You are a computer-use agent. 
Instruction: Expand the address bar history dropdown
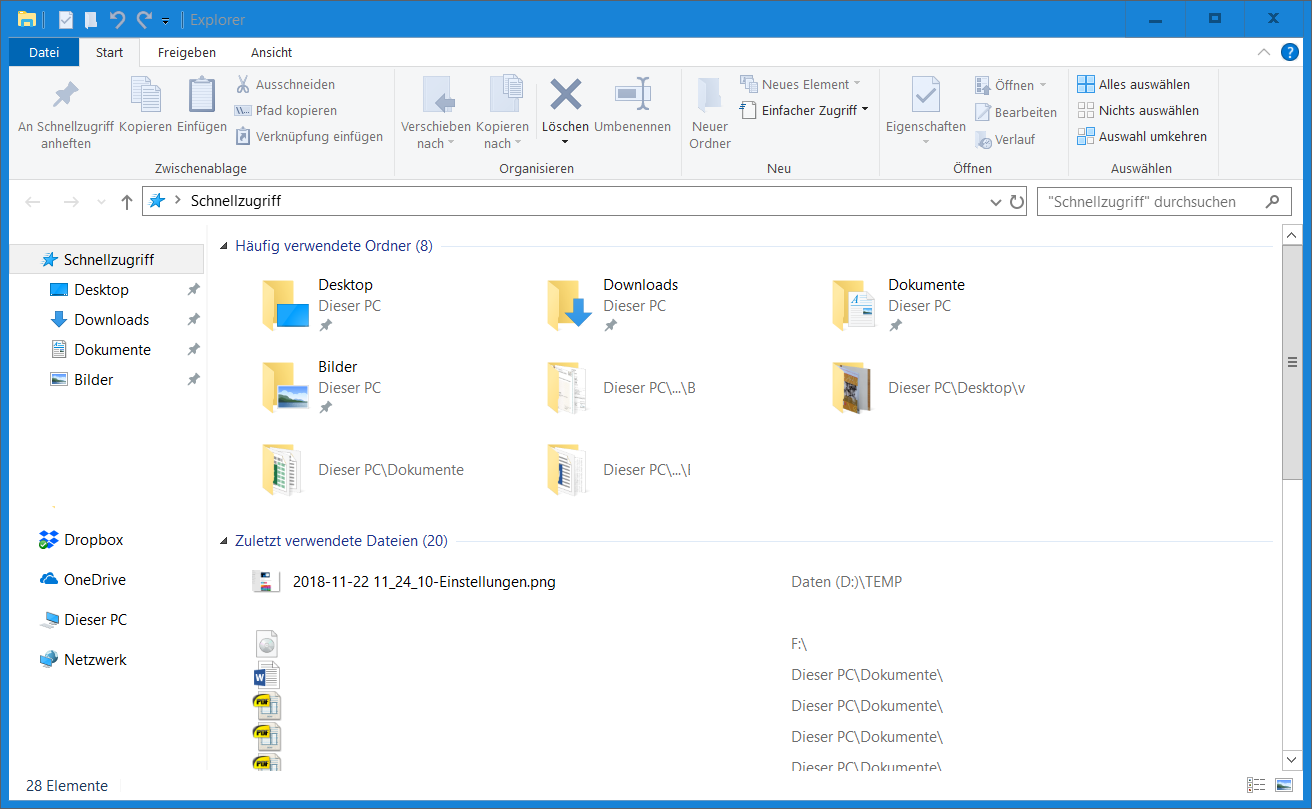(995, 202)
